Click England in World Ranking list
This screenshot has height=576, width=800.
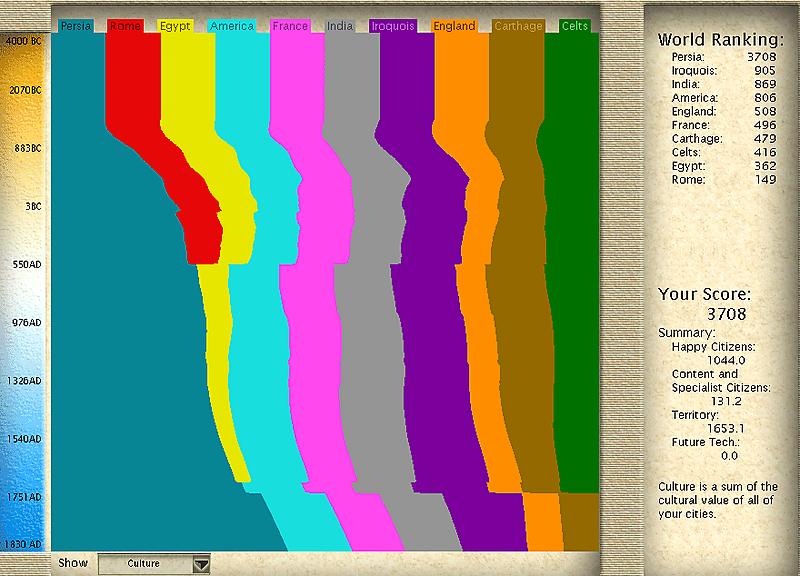[x=724, y=112]
